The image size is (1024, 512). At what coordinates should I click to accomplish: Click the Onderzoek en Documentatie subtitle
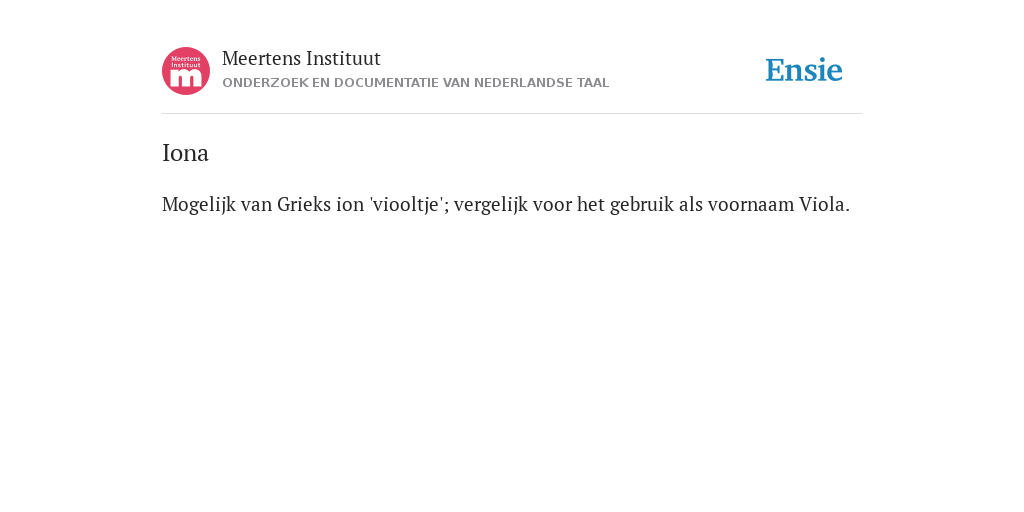(x=415, y=83)
